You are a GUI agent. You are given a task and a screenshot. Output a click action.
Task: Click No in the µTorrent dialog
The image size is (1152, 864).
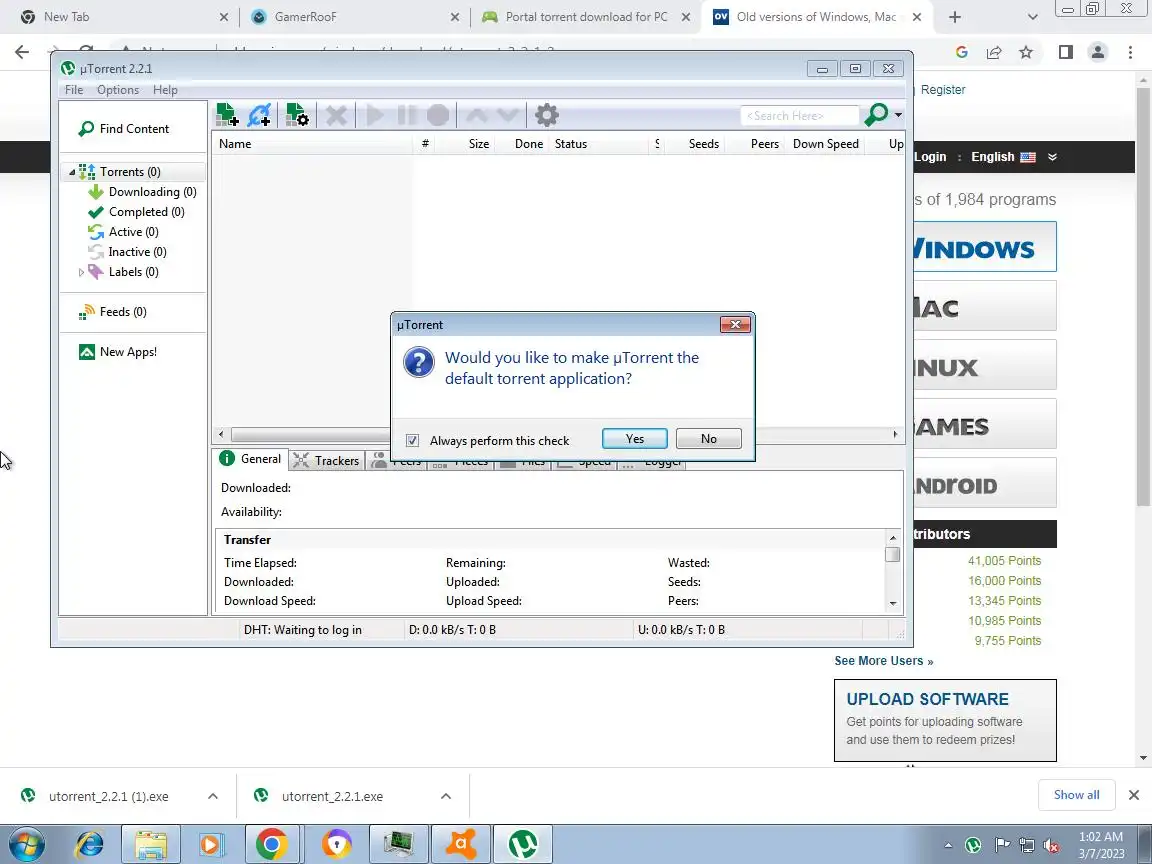pyautogui.click(x=708, y=439)
